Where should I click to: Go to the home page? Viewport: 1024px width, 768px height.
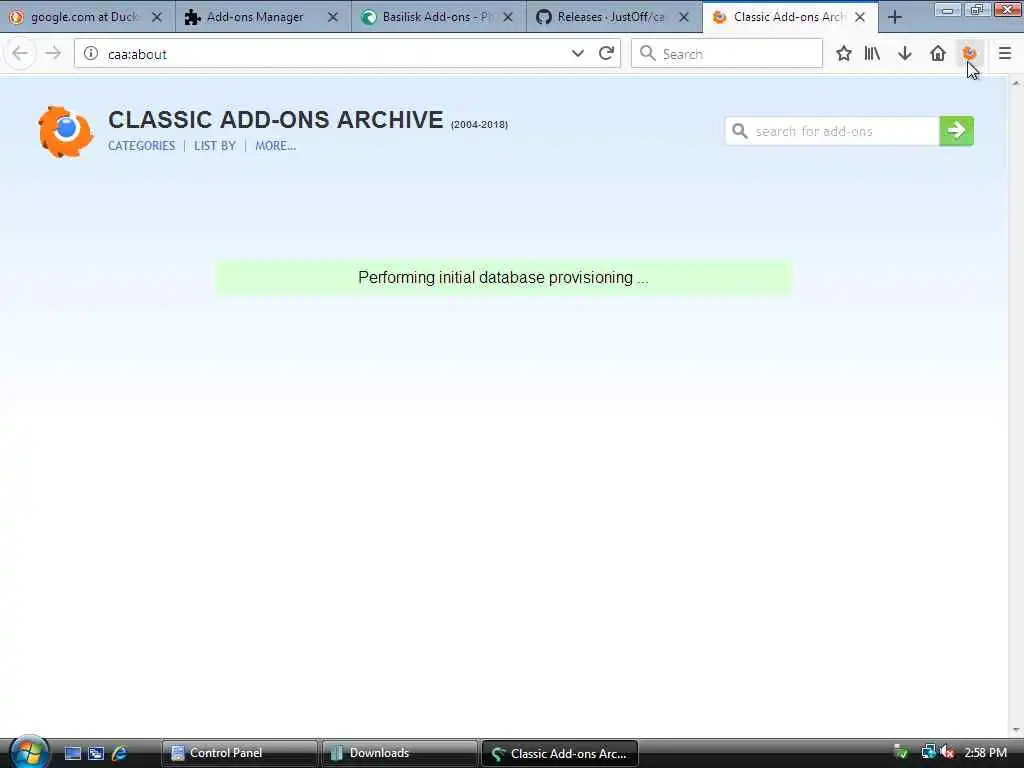pyautogui.click(x=938, y=54)
